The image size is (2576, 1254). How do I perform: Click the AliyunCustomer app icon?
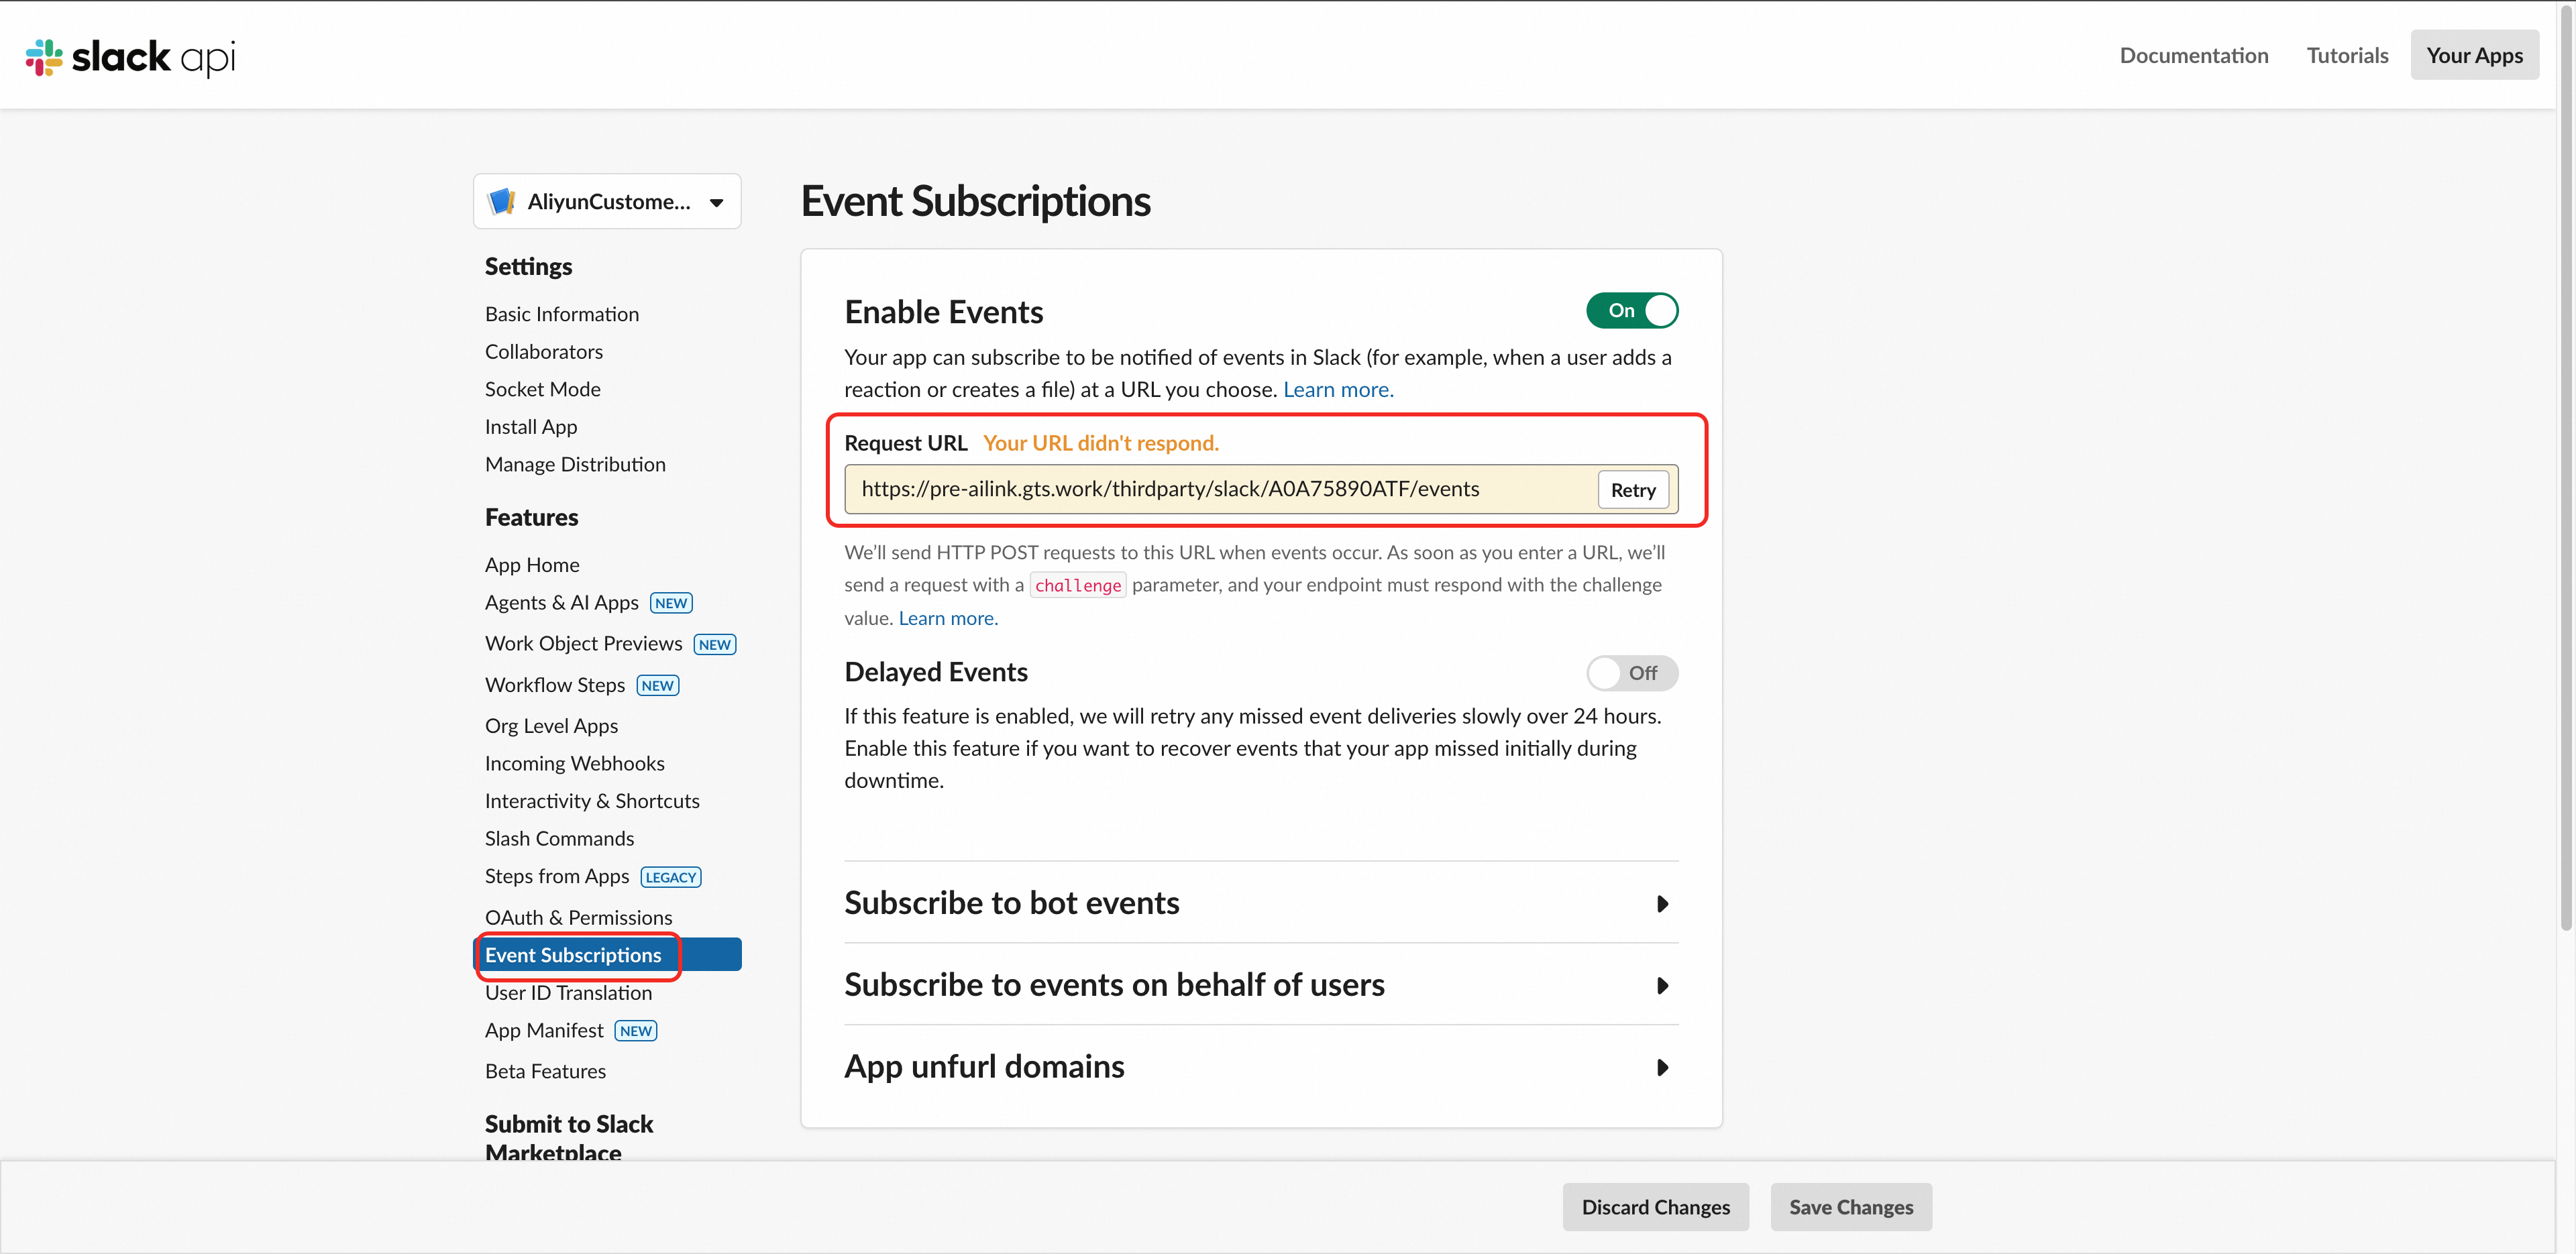pos(501,201)
